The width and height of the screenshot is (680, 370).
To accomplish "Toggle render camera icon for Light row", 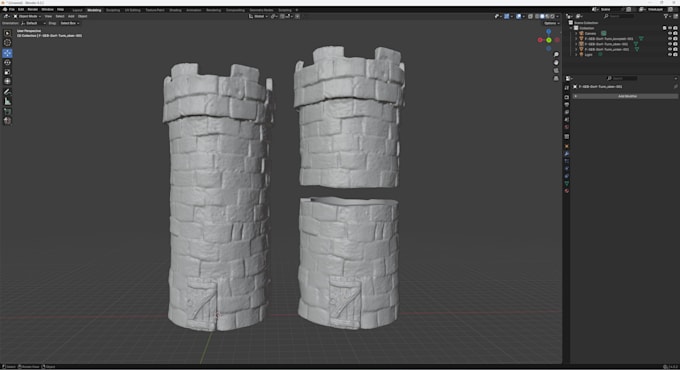I will [675, 55].
